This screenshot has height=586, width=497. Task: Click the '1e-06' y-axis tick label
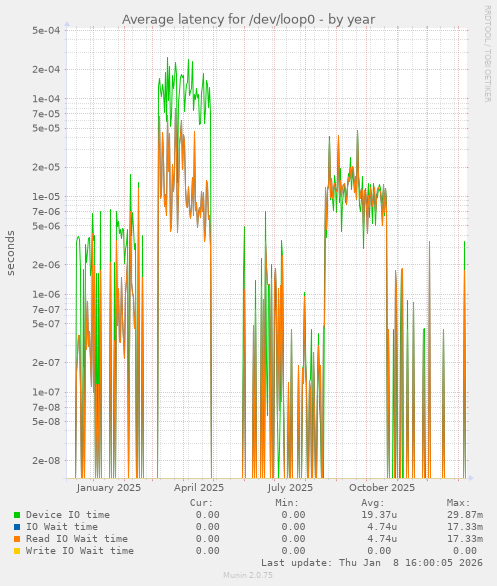[x=46, y=294]
